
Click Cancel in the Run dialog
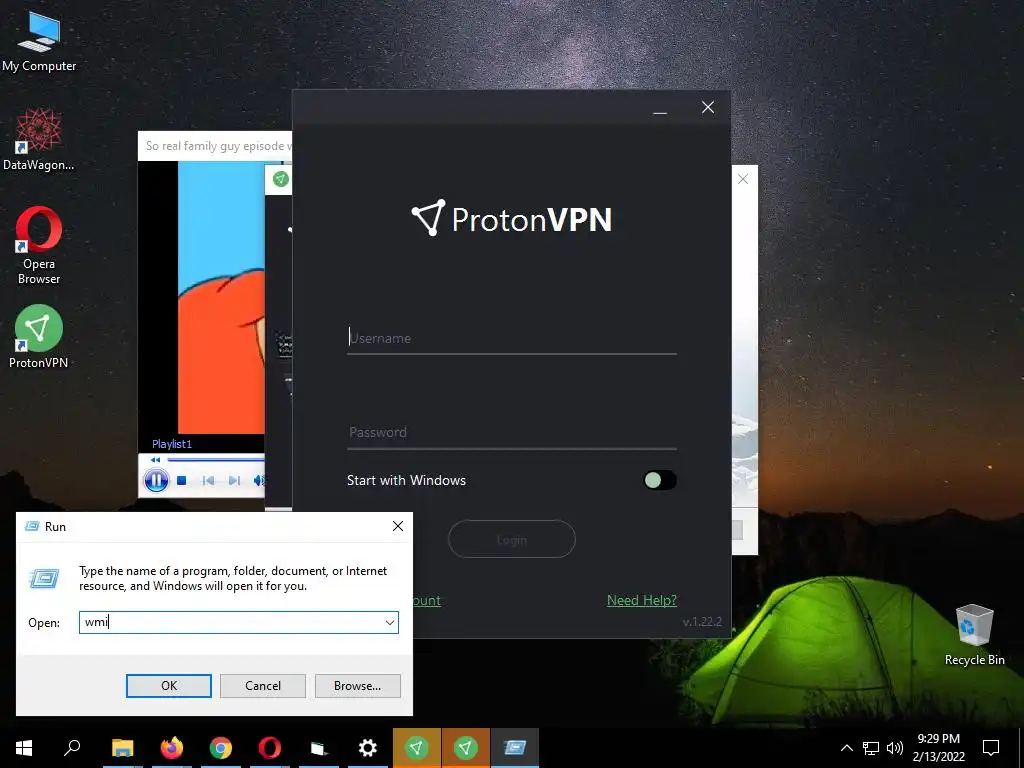pyautogui.click(x=263, y=686)
